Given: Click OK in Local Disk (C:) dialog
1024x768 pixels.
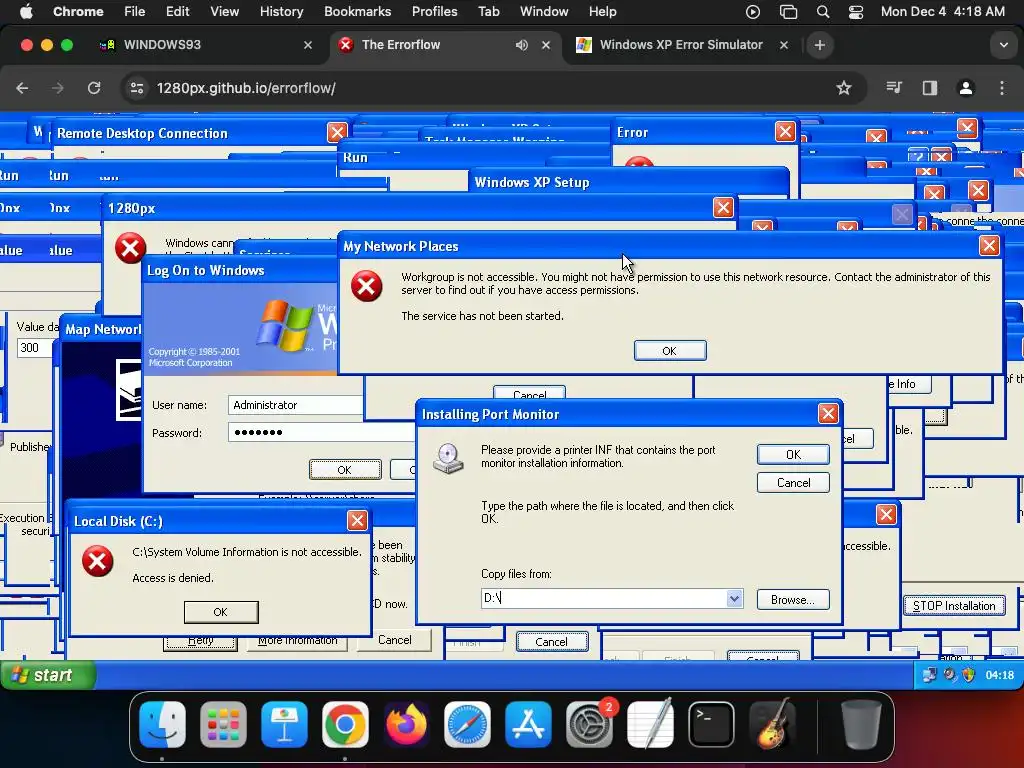Looking at the screenshot, I should [x=221, y=612].
